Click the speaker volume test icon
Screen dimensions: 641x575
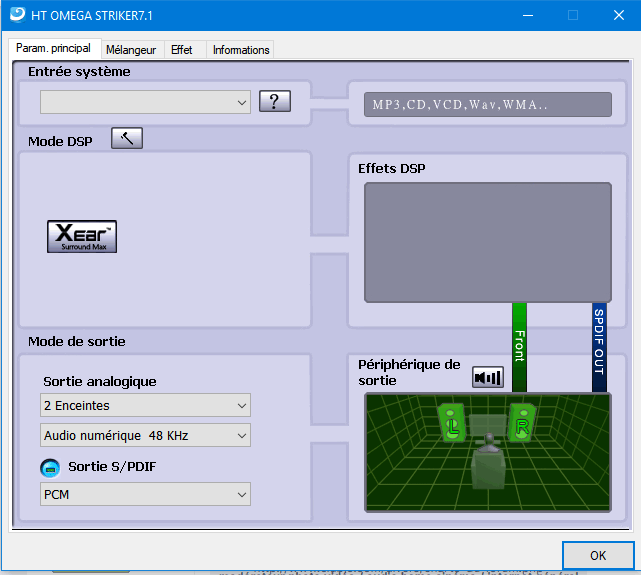[x=488, y=377]
